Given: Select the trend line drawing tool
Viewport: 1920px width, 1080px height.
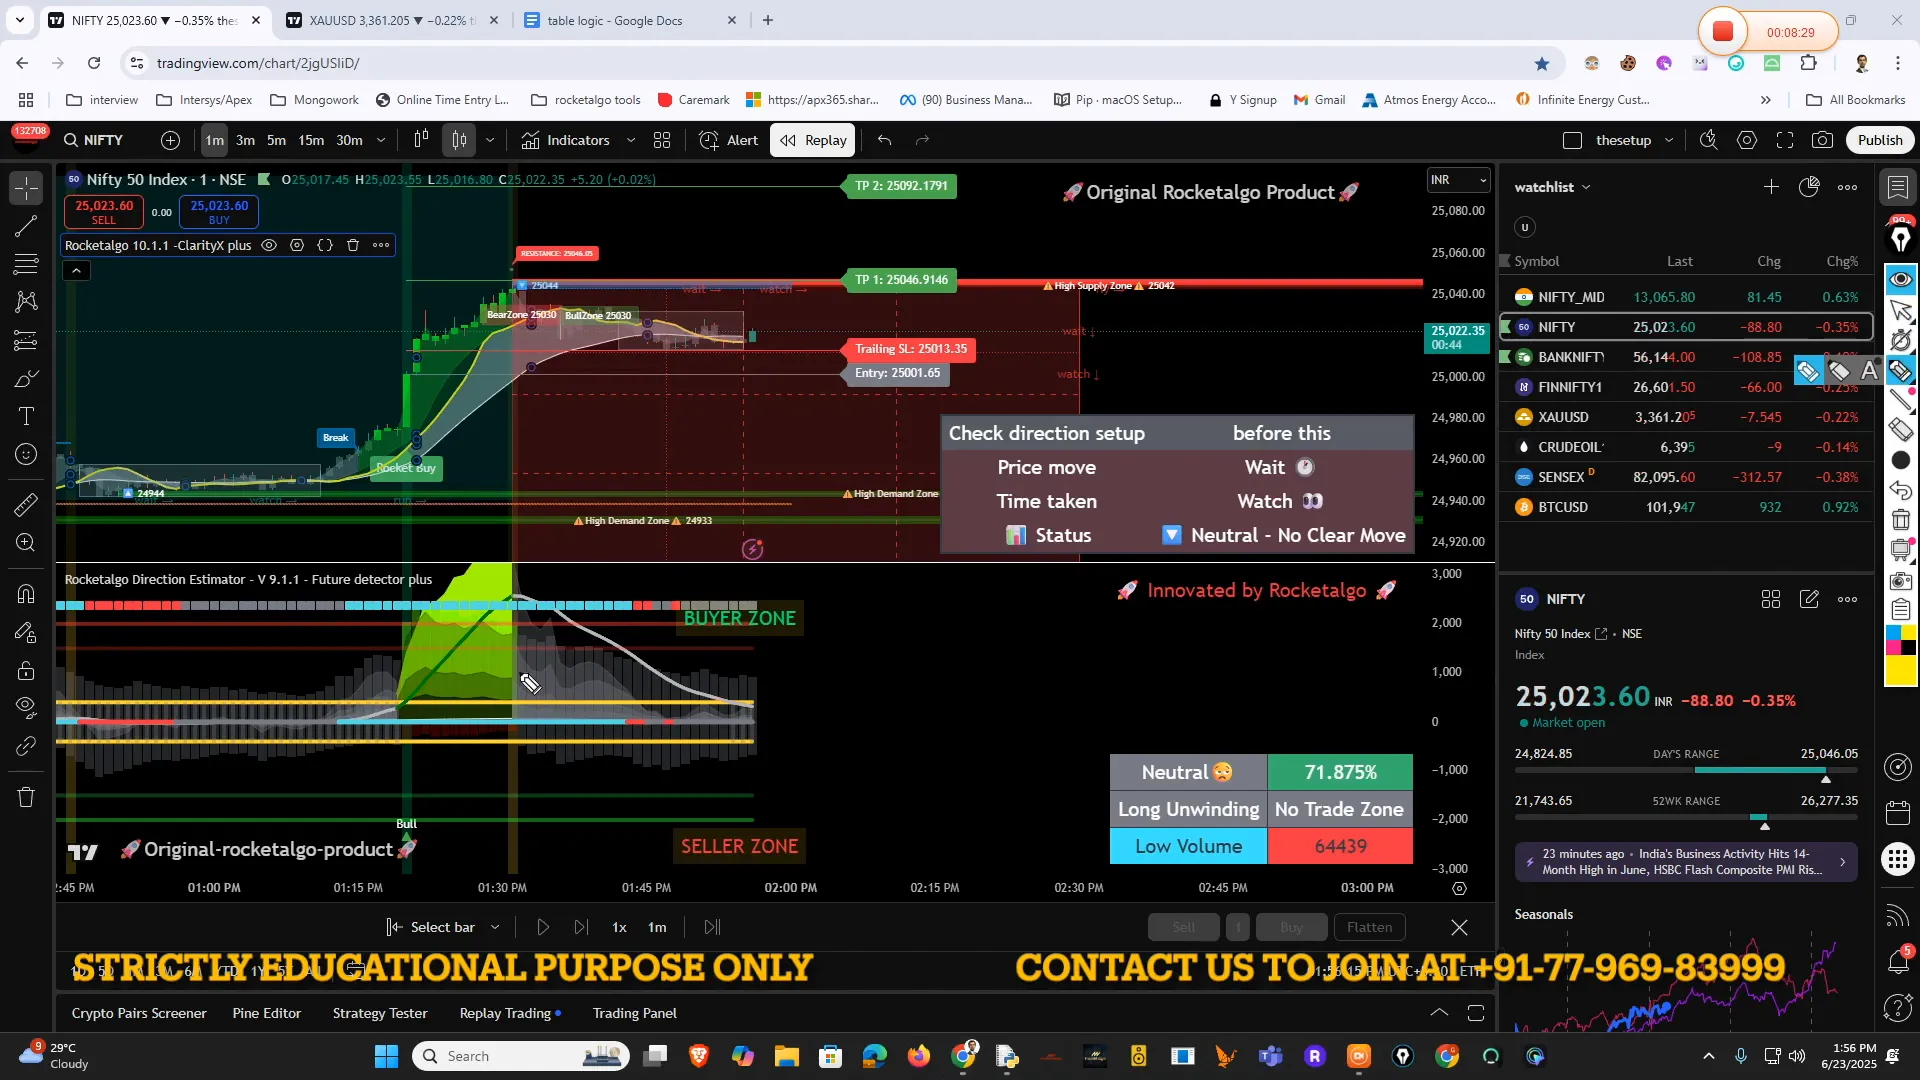Looking at the screenshot, I should coord(26,226).
